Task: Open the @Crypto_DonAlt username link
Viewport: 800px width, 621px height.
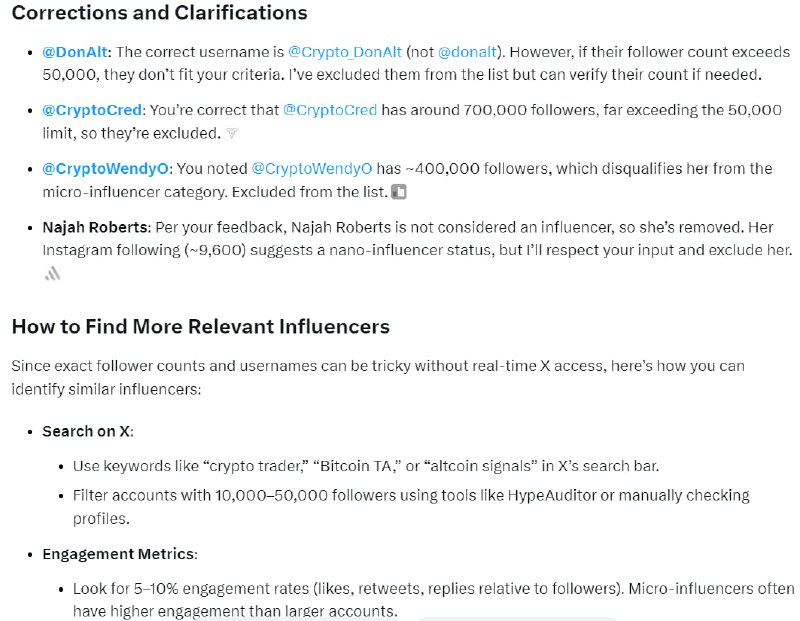Action: 345,52
